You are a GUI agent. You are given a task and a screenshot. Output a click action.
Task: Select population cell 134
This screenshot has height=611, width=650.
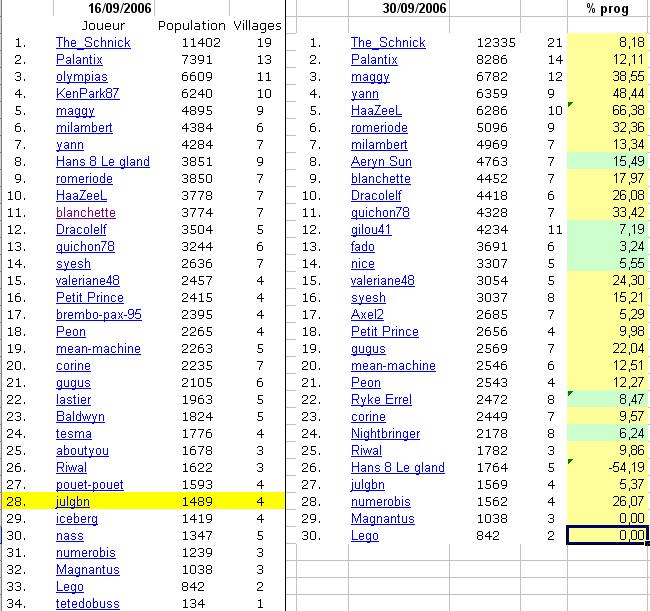(x=193, y=604)
